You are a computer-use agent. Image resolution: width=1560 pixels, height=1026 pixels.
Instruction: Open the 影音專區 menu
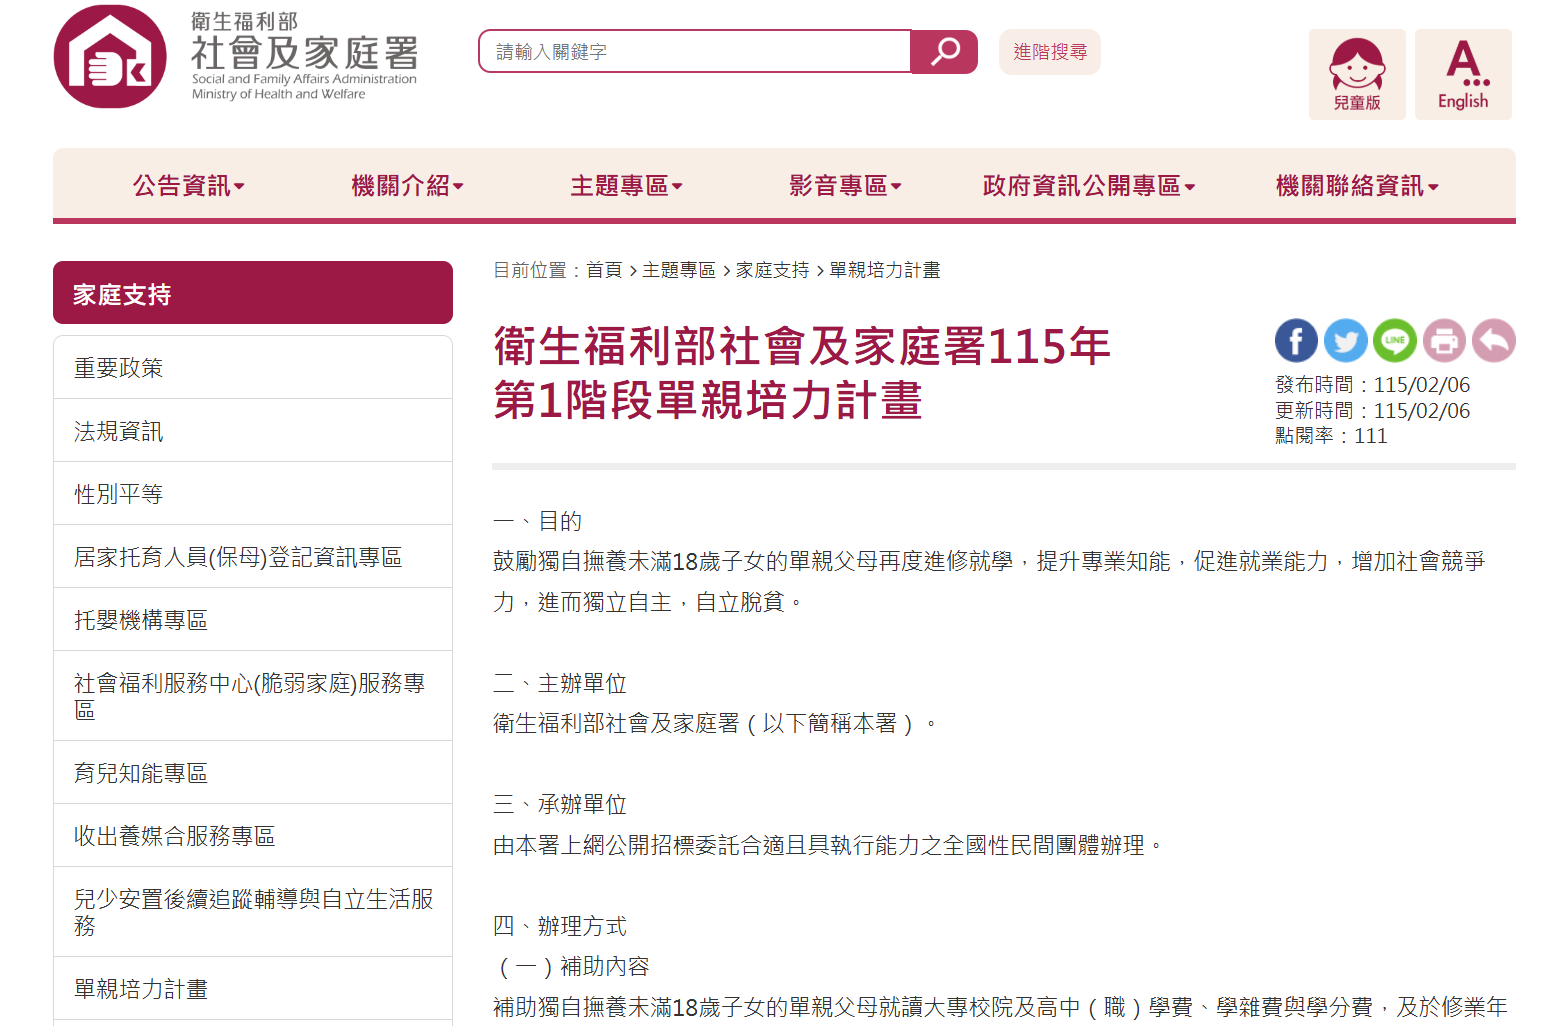coord(845,186)
